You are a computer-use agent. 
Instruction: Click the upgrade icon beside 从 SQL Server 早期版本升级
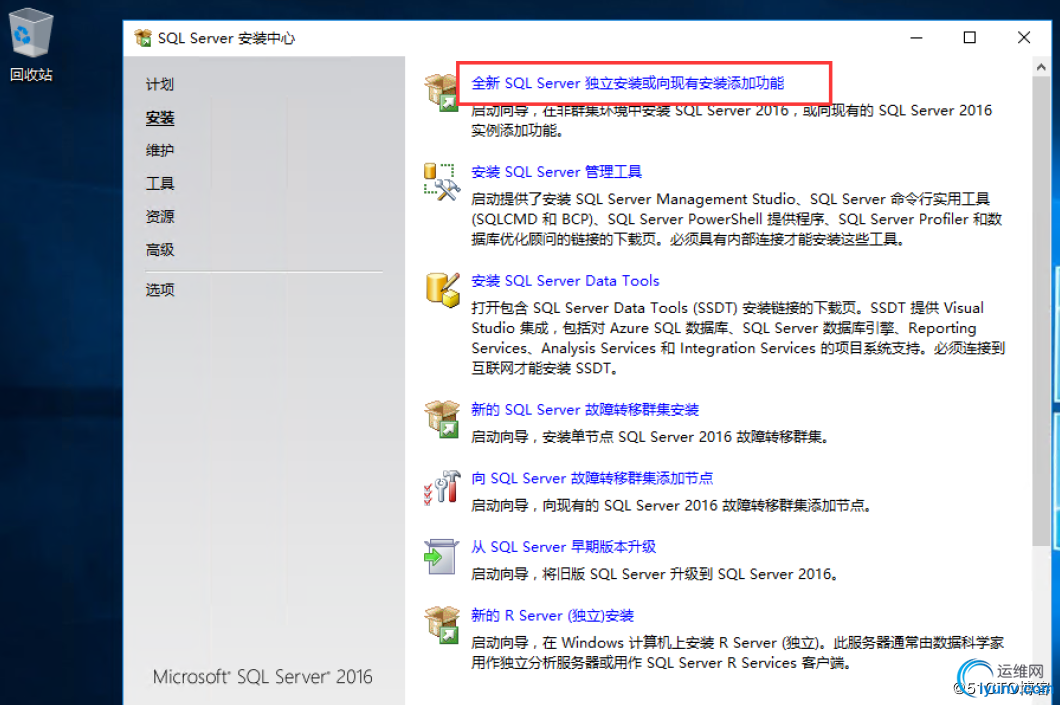pos(441,556)
